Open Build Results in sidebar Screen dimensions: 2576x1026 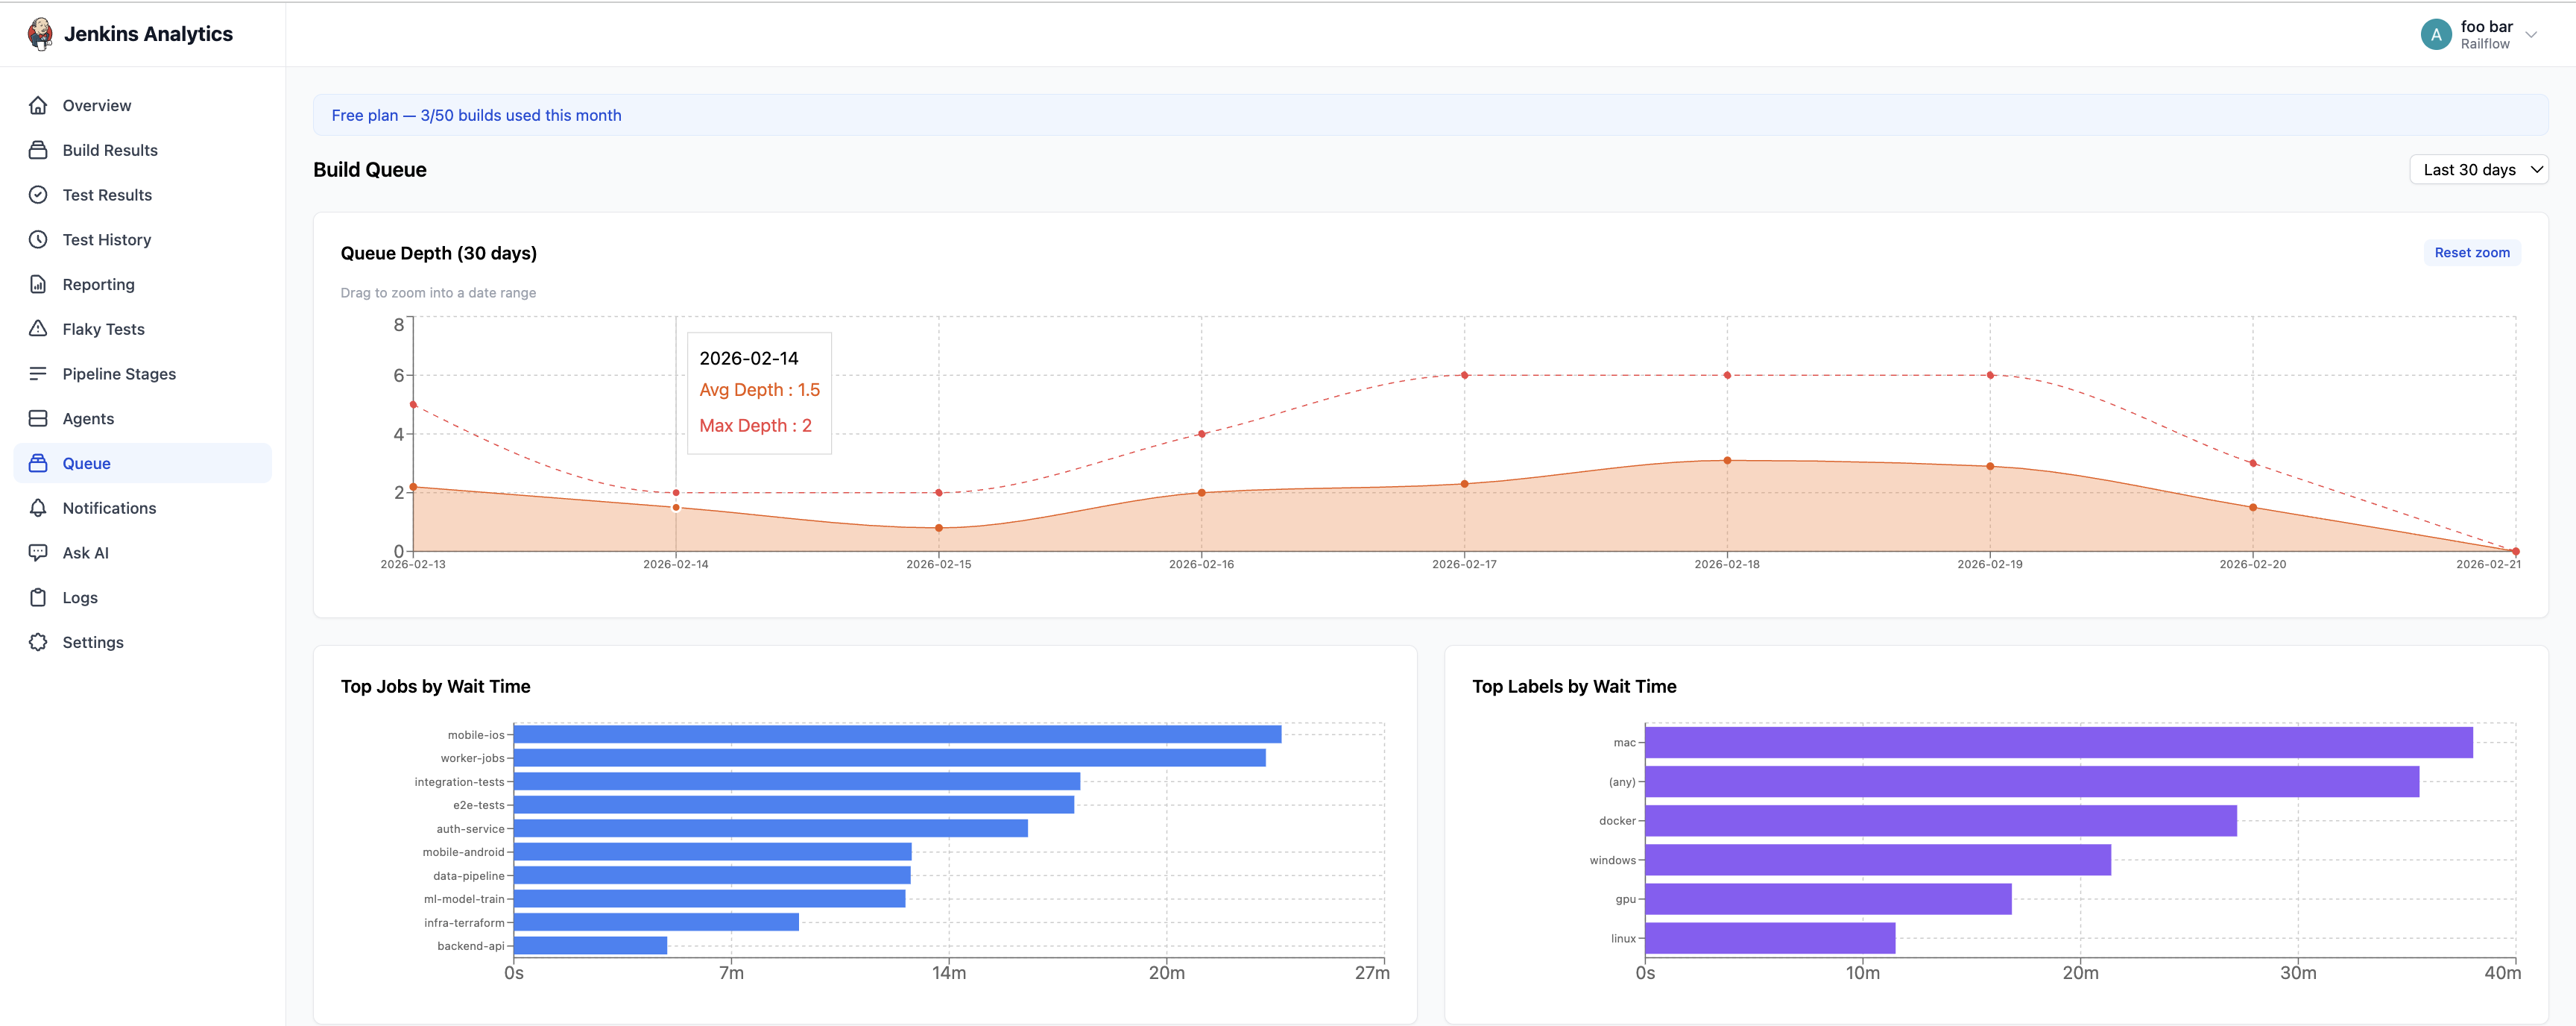[110, 150]
